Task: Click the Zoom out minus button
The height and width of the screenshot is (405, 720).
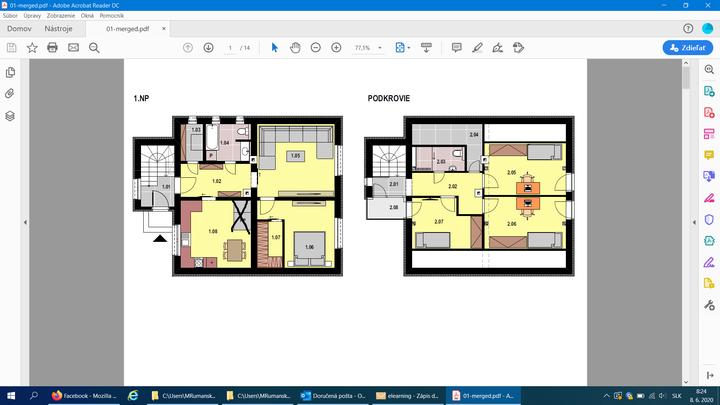Action: (315, 48)
